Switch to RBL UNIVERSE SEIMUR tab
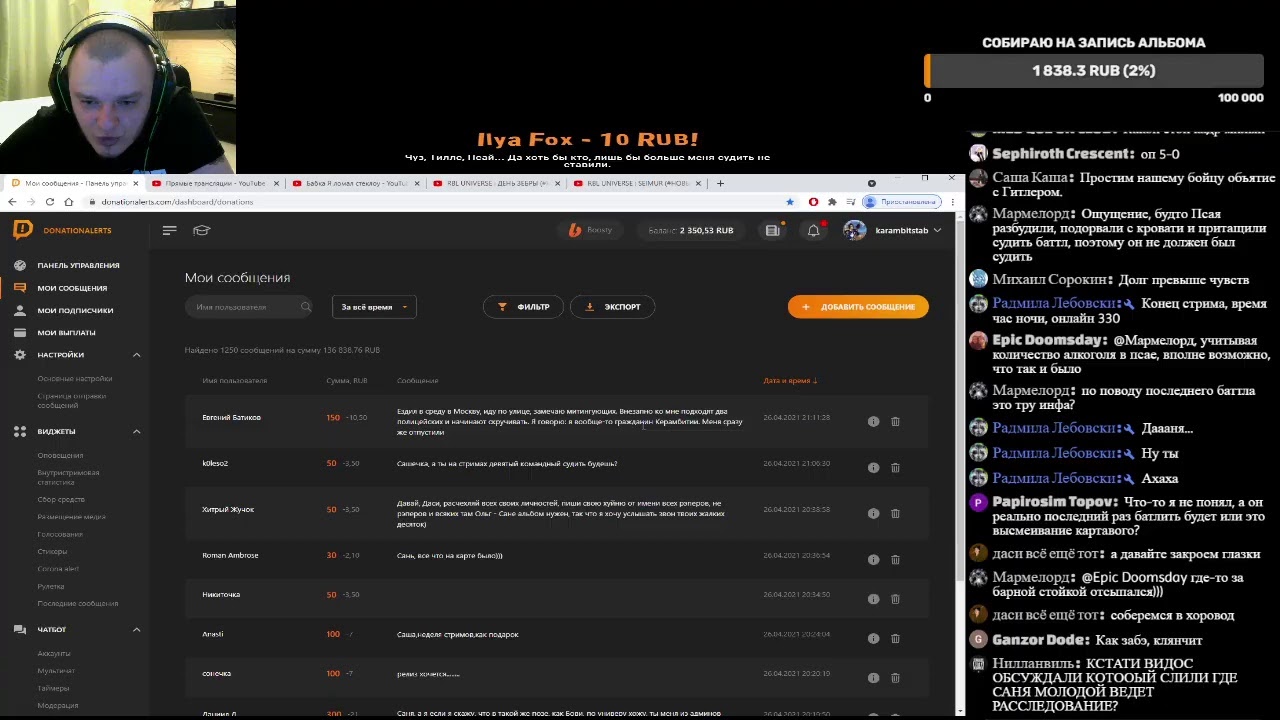 coord(637,183)
